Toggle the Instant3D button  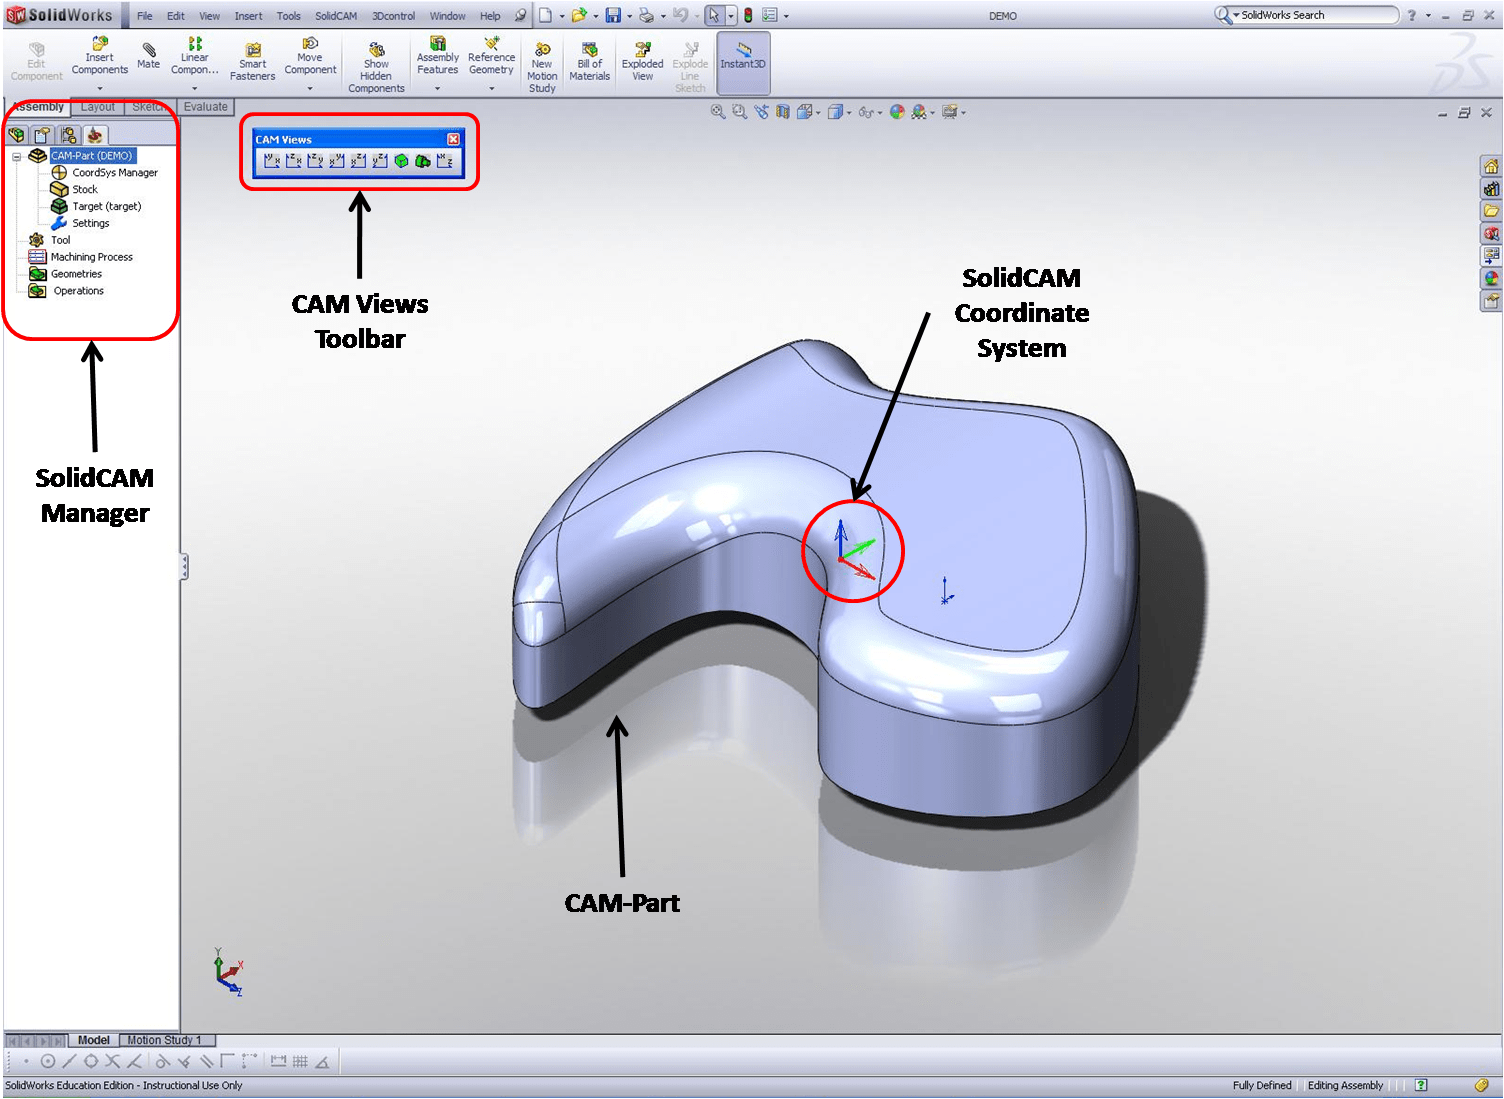click(x=743, y=62)
